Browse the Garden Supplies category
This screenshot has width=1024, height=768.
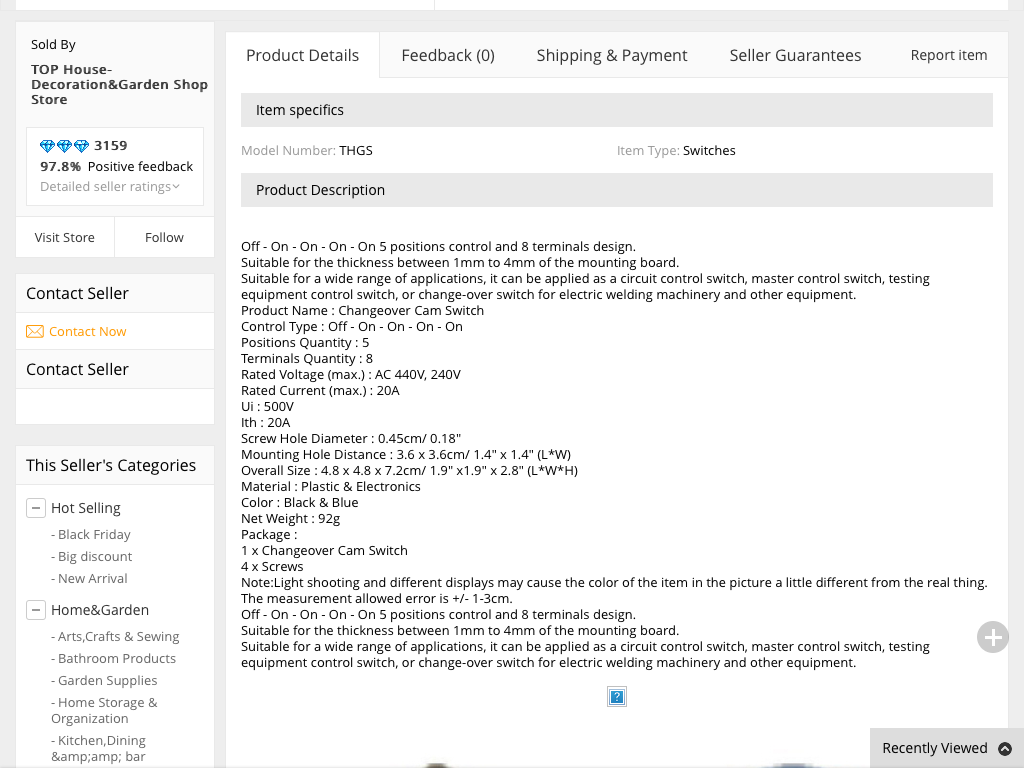pyautogui.click(x=107, y=681)
